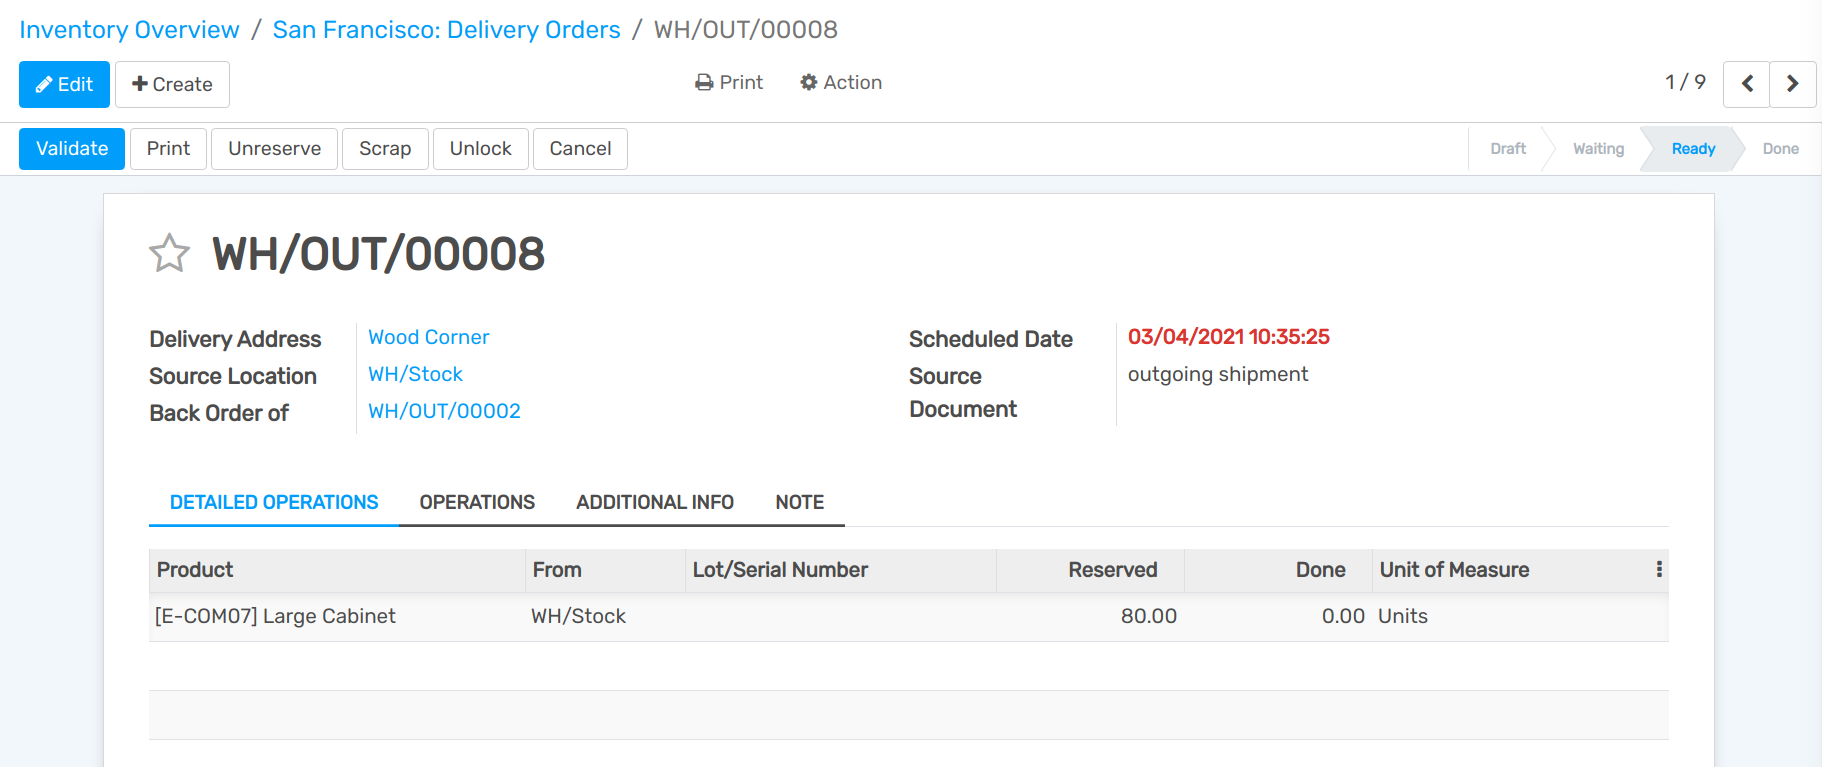1822x767 pixels.
Task: Select the Large Cabinet product row
Action: pyautogui.click(x=276, y=616)
